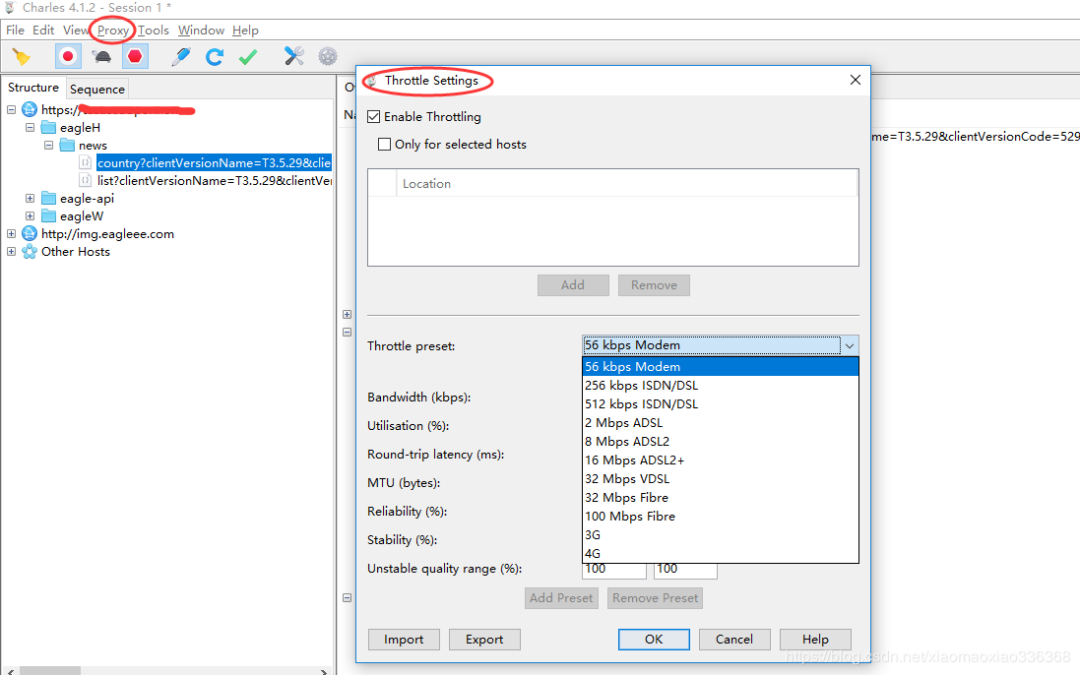The height and width of the screenshot is (675, 1080).
Task: Open the Tools menu
Action: click(x=153, y=30)
